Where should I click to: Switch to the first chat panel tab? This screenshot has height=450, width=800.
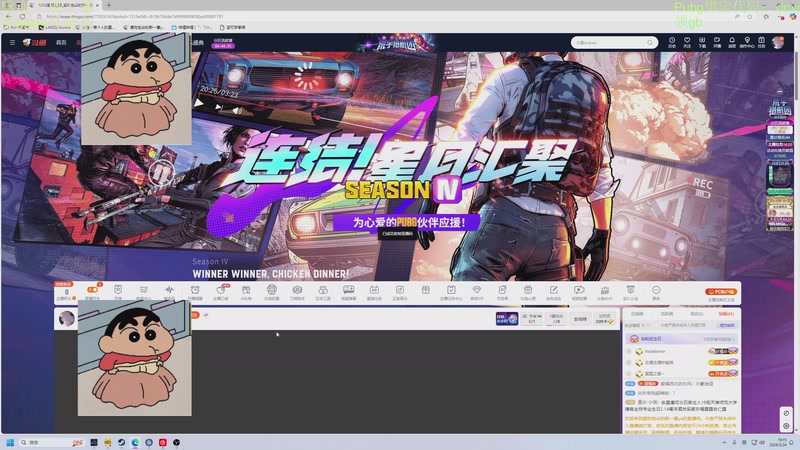637,314
